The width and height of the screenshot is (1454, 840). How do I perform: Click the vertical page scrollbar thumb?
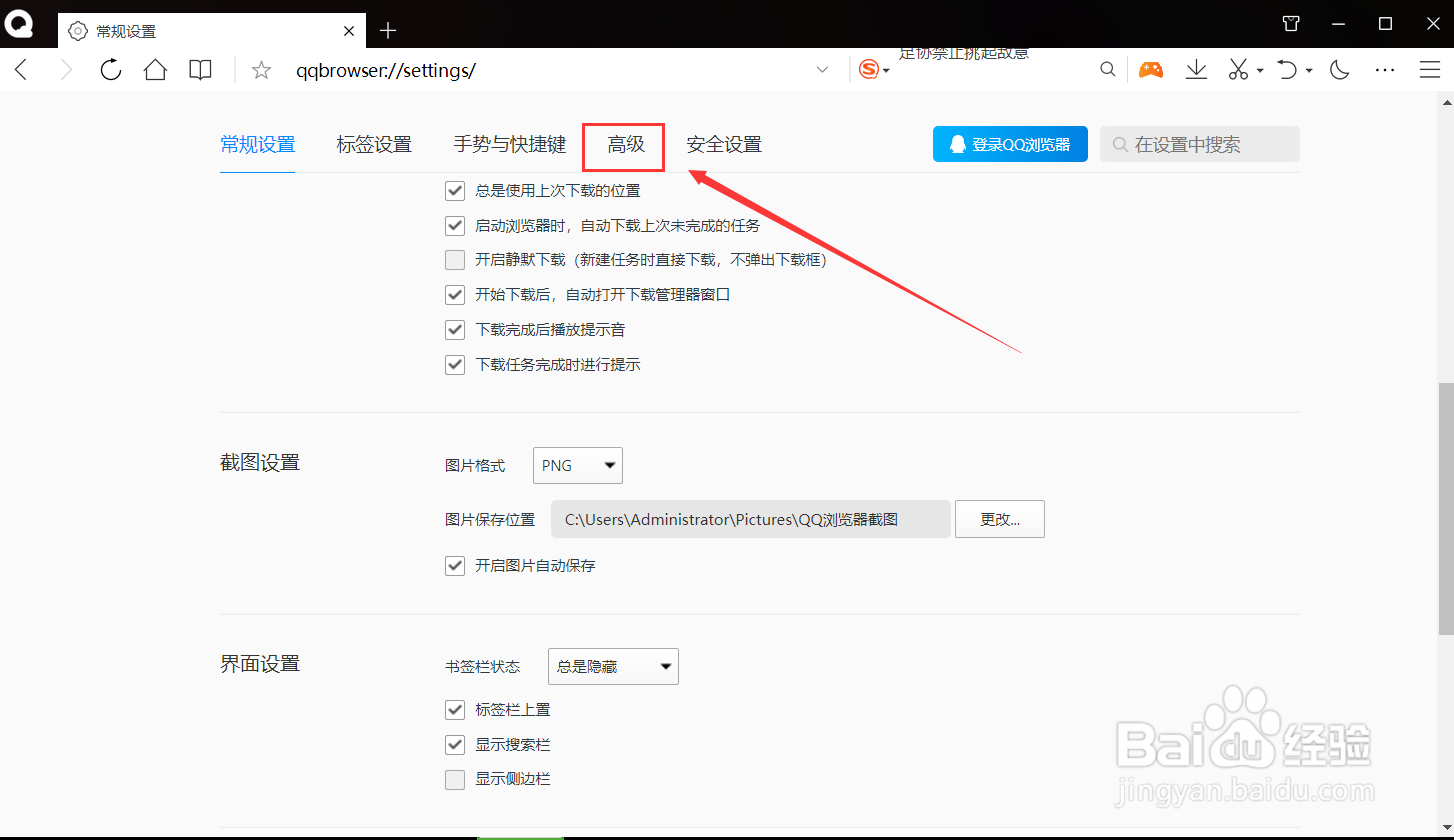click(1446, 507)
